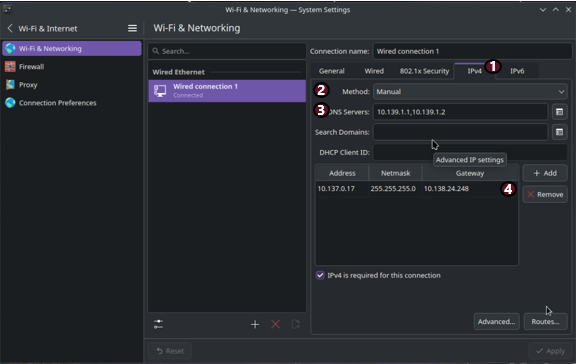Click Add to add an IP address
Image resolution: width=576 pixels, height=364 pixels.
tap(545, 173)
